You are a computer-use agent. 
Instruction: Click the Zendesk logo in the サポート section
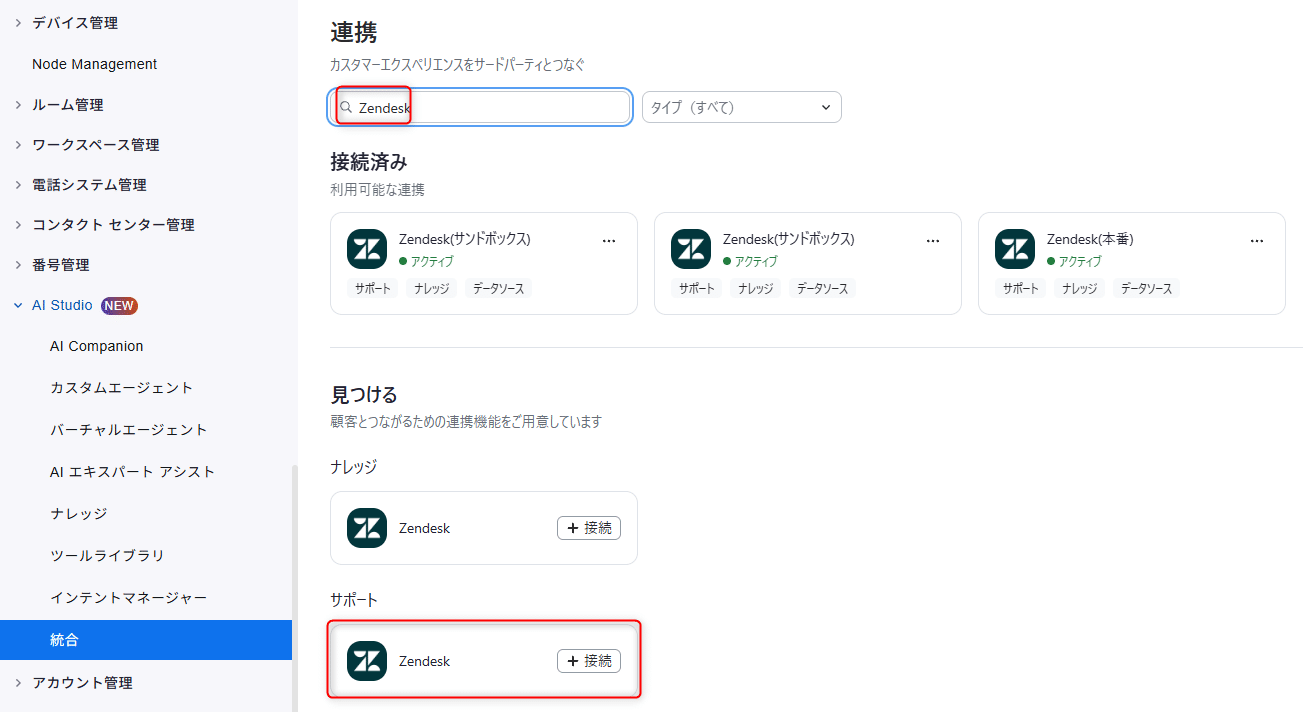(x=366, y=661)
